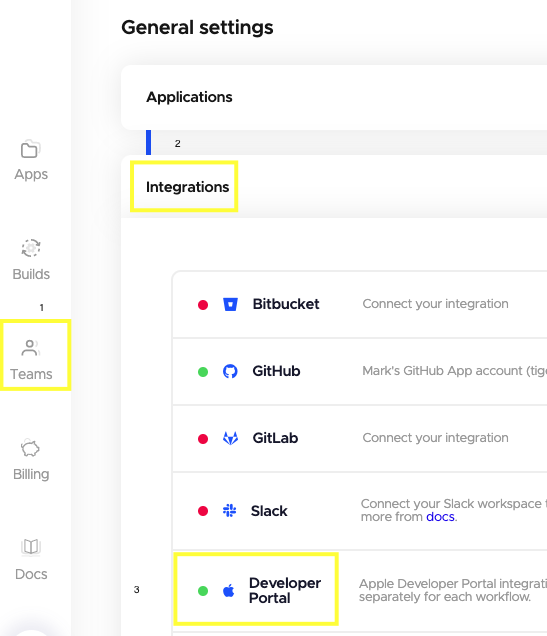Click the Slack logo icon

[x=230, y=510]
